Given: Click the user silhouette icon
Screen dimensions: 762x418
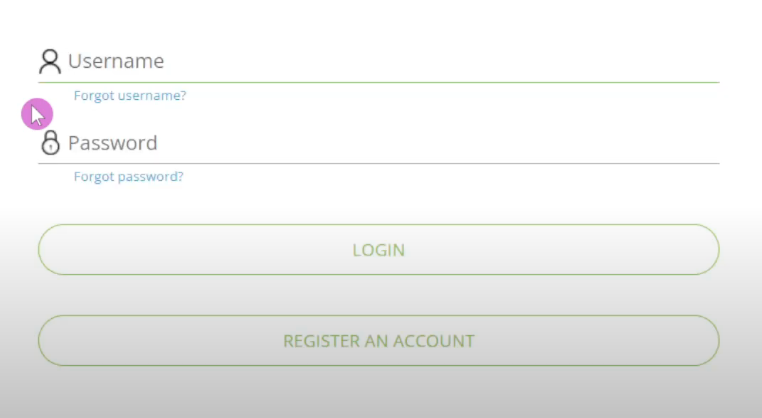Looking at the screenshot, I should pos(50,62).
